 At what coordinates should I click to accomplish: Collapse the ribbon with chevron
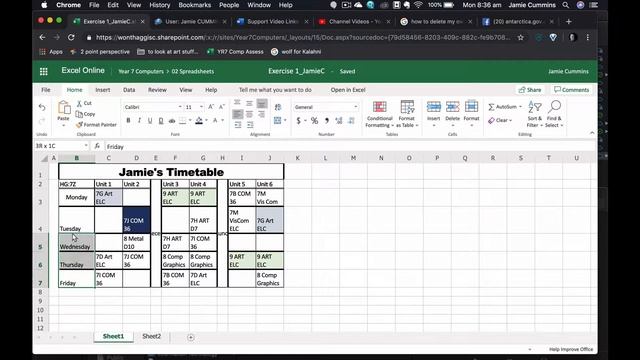(592, 133)
